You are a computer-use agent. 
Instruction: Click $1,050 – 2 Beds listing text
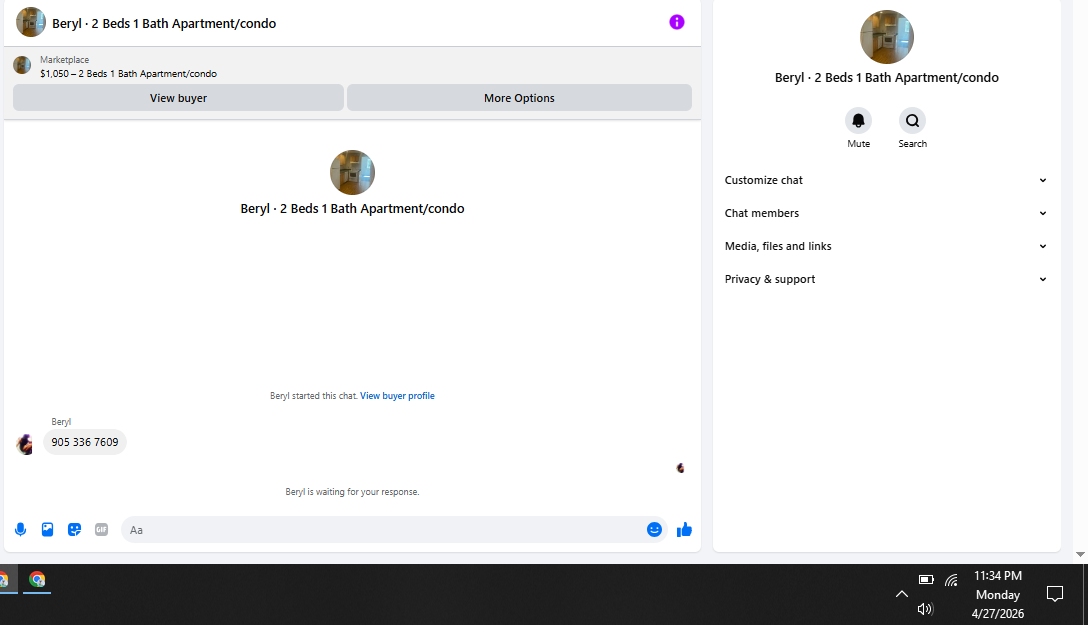(x=128, y=74)
